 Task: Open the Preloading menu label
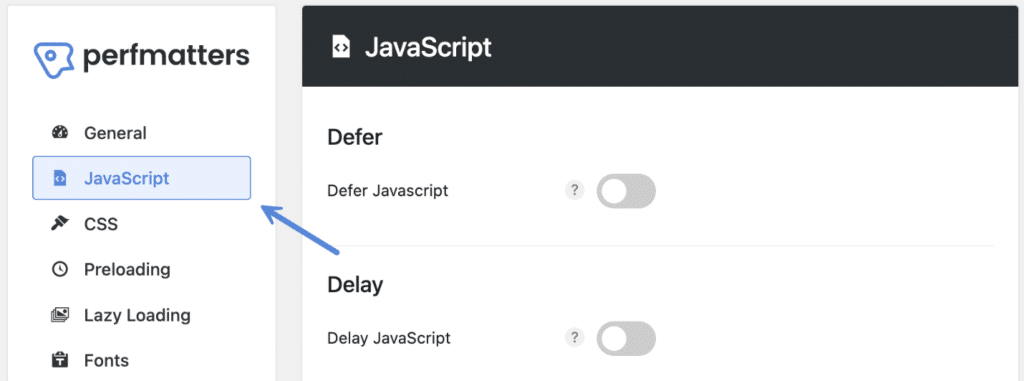pos(127,269)
